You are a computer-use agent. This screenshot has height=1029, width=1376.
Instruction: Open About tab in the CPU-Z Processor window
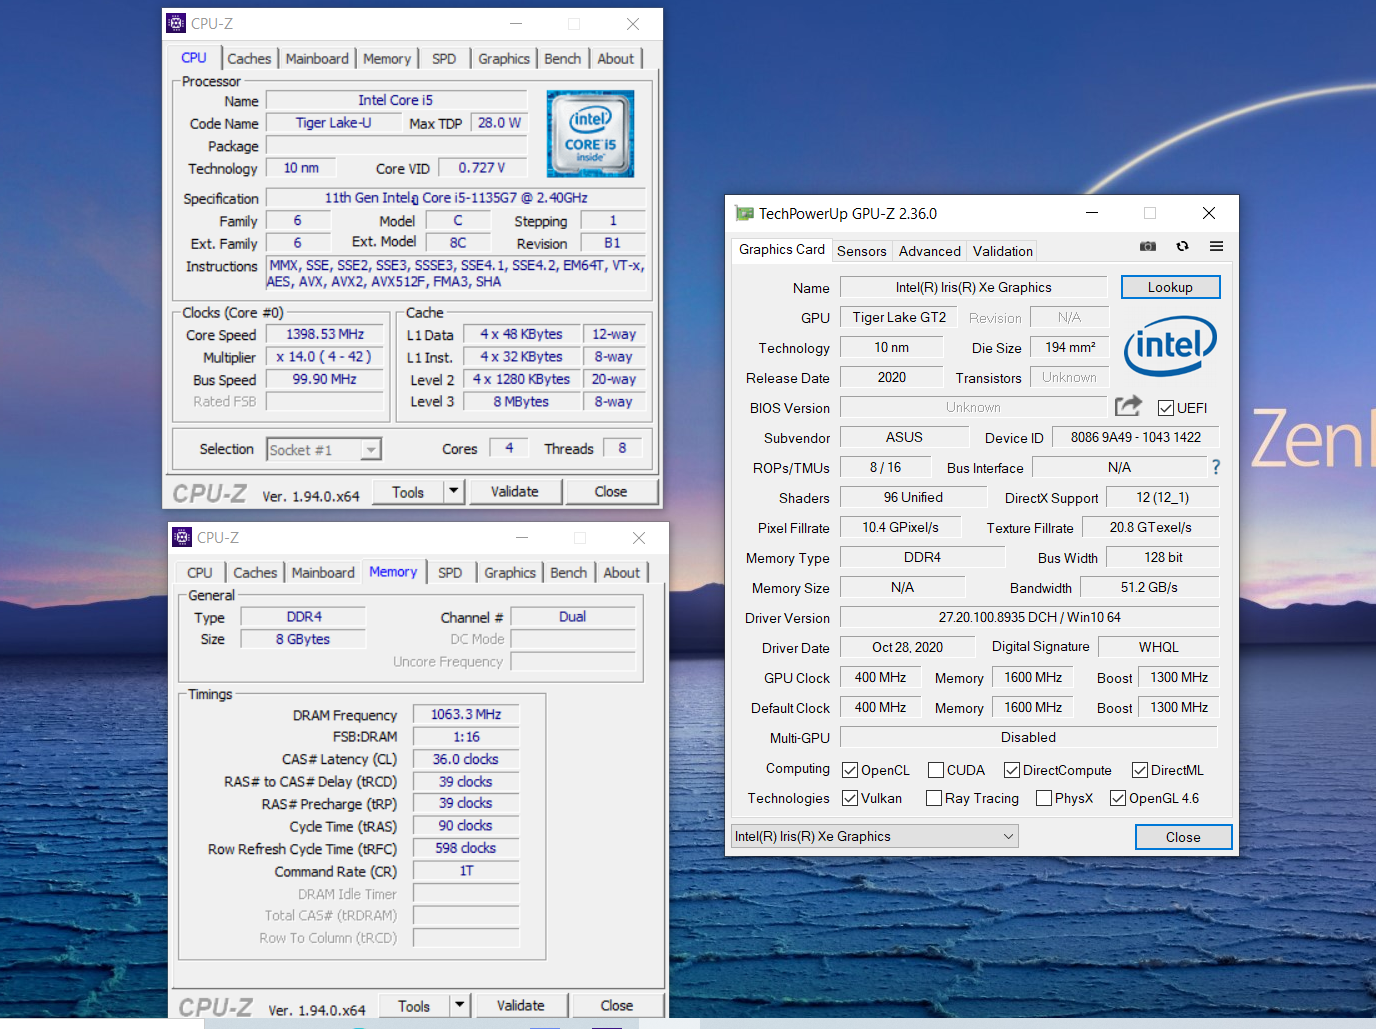(616, 59)
